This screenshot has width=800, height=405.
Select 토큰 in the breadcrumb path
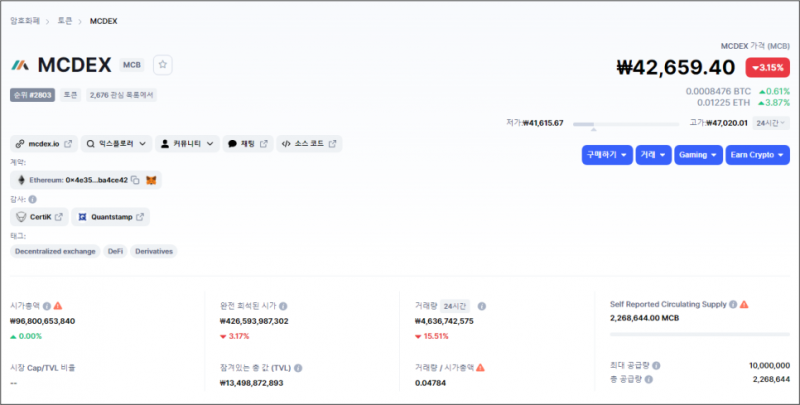coord(67,20)
